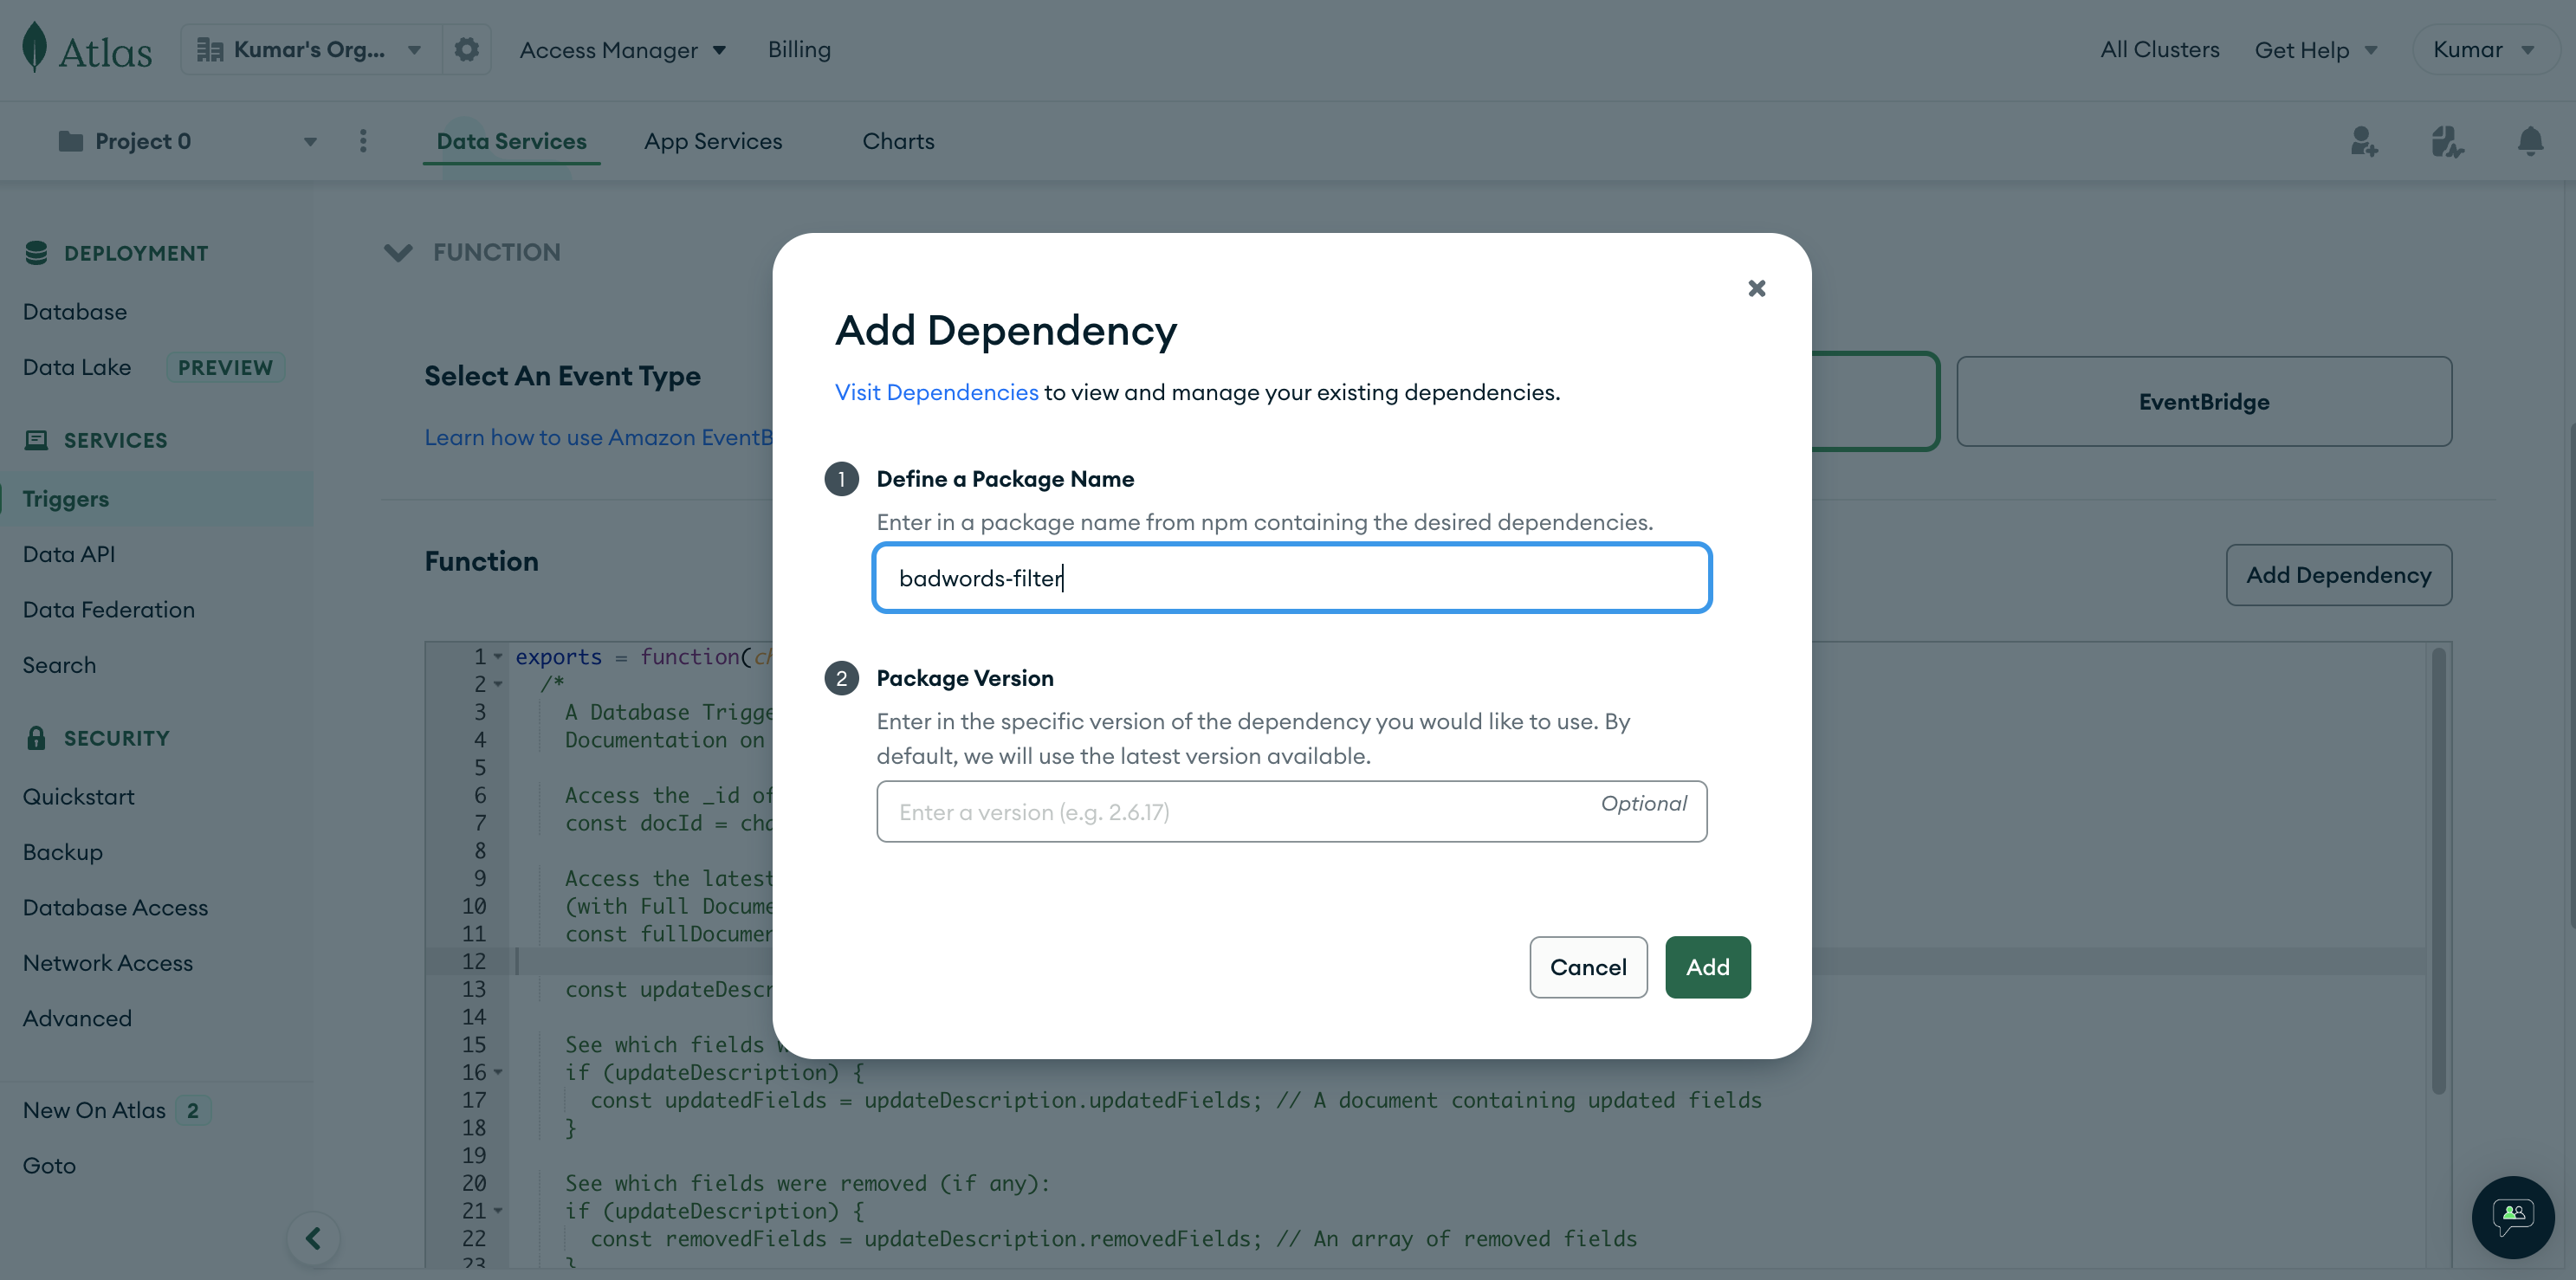Click the organization building icon

[x=209, y=49]
